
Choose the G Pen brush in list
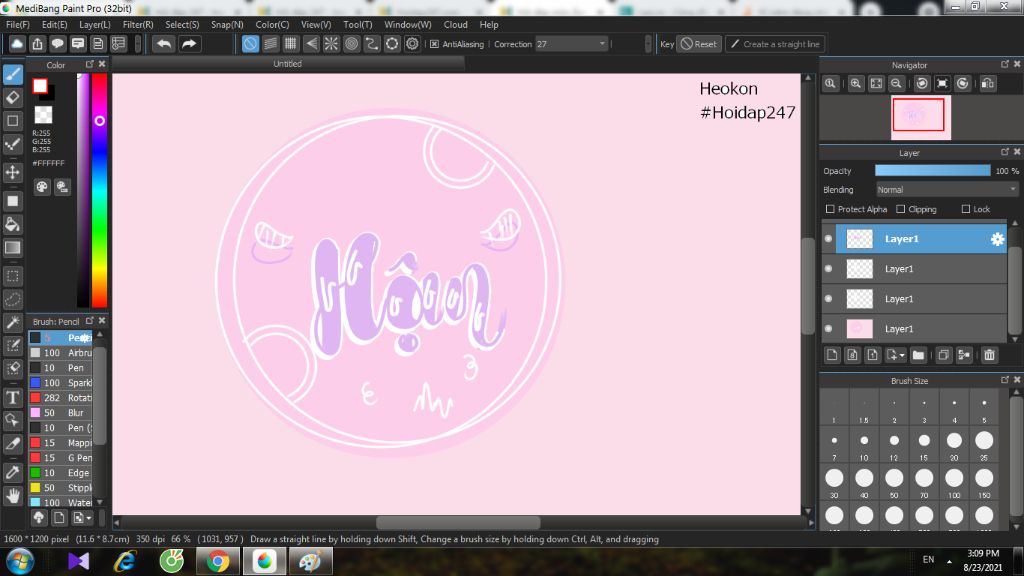tap(61, 458)
